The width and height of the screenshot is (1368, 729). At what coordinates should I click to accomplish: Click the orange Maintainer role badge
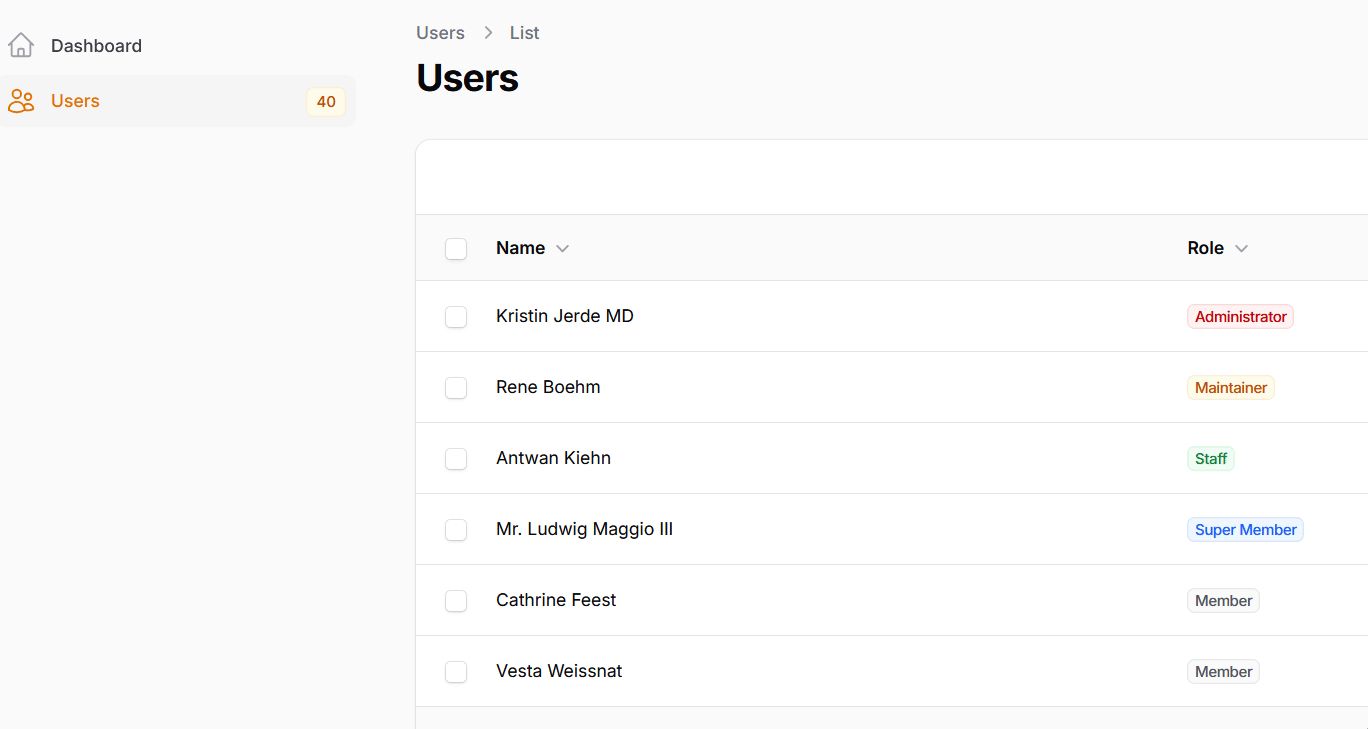pyautogui.click(x=1230, y=388)
